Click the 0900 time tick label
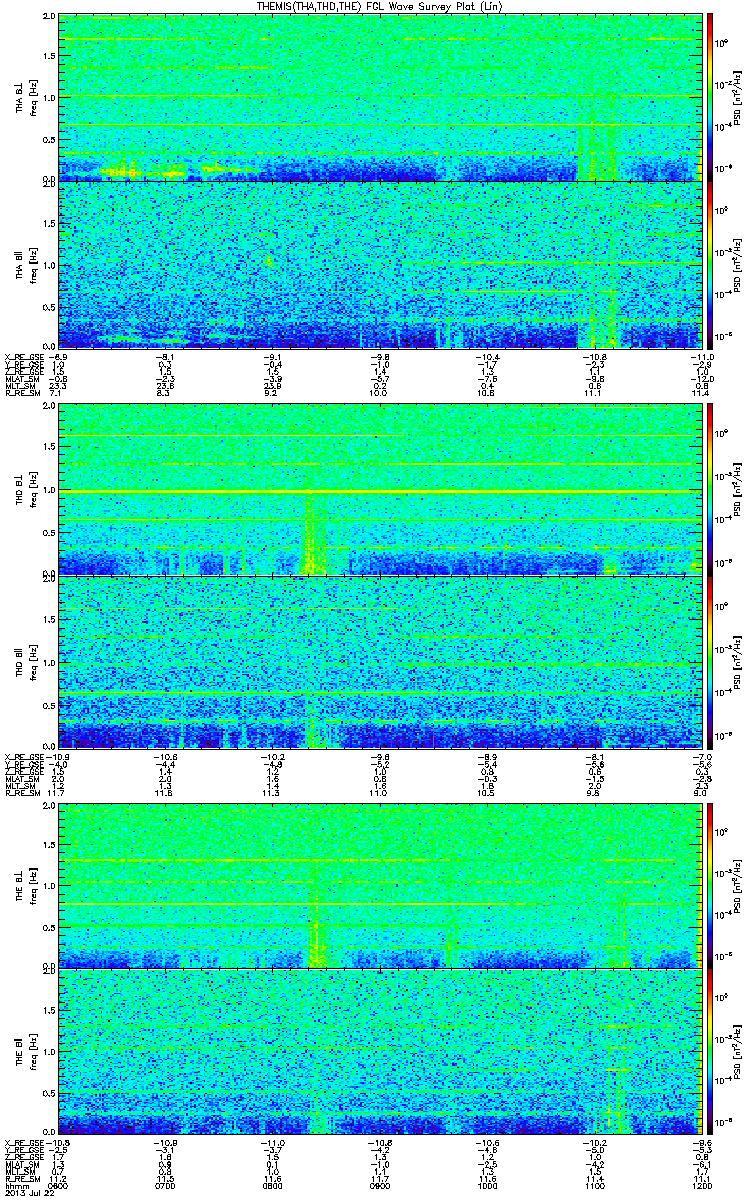The height and width of the screenshot is (1200, 750). pos(378,1185)
